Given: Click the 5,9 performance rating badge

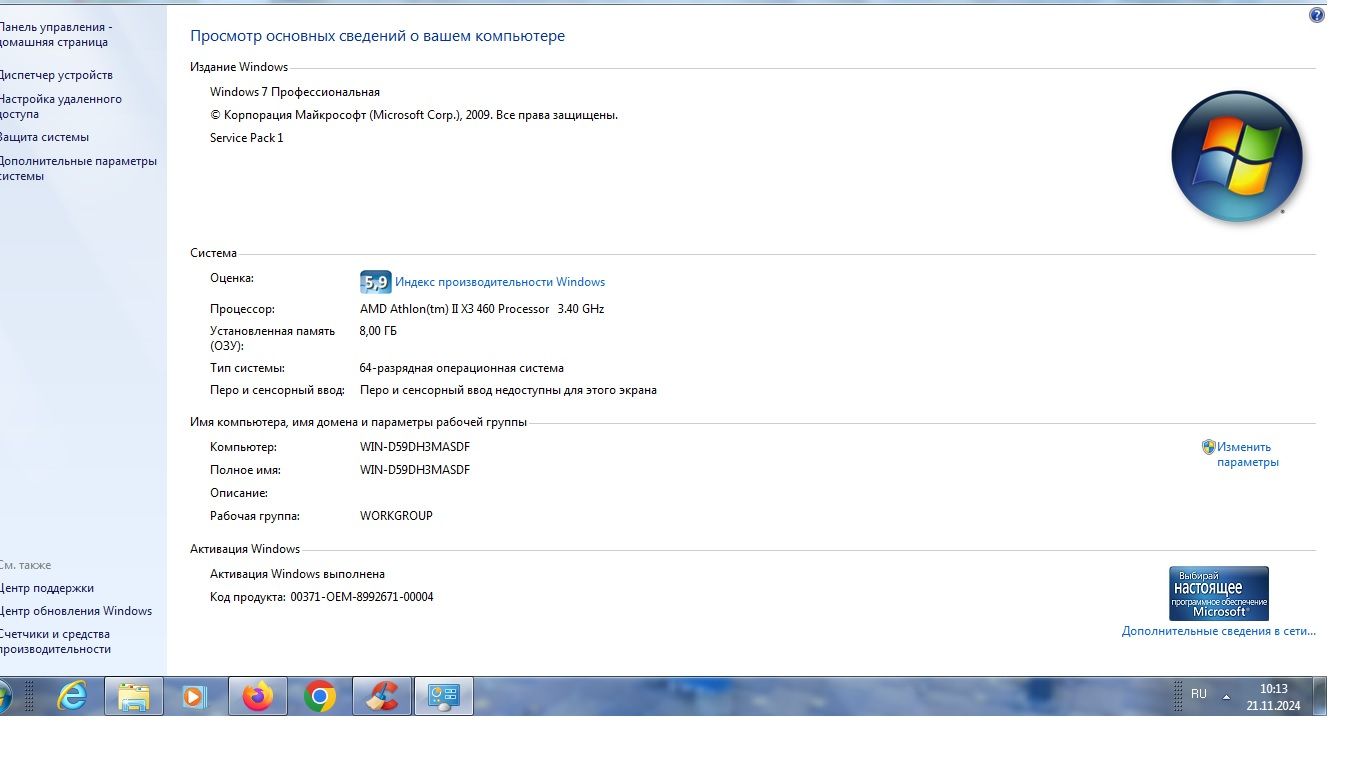Looking at the screenshot, I should click(x=375, y=282).
